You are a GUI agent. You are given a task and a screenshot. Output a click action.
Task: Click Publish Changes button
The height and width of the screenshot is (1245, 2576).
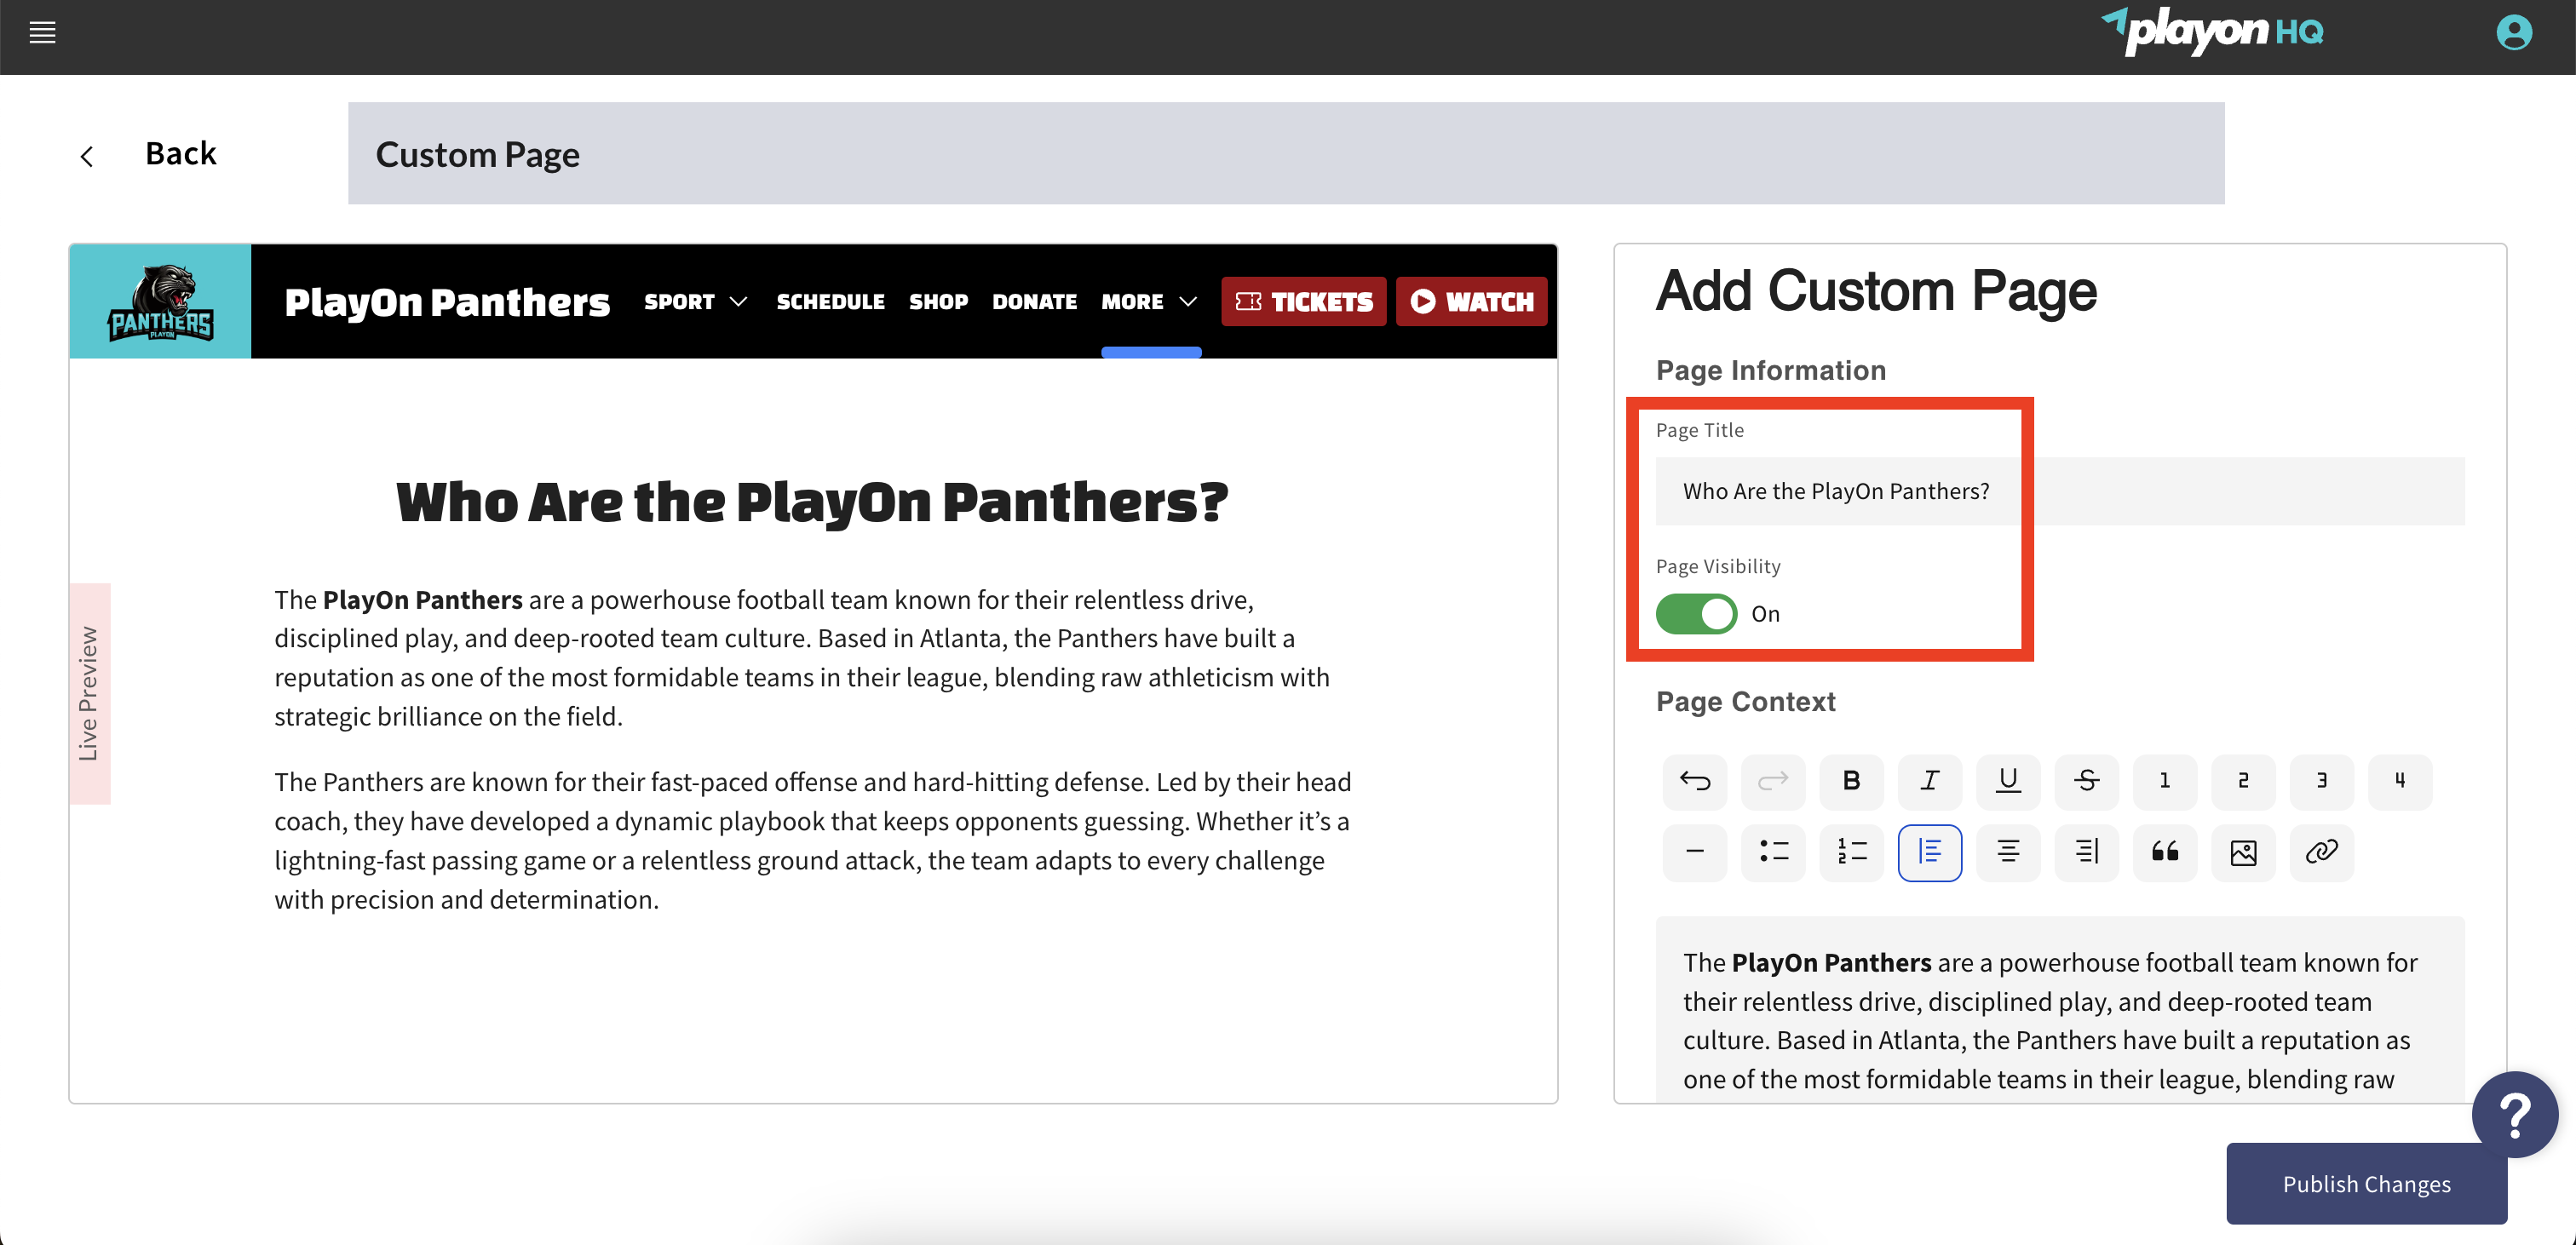click(2366, 1184)
